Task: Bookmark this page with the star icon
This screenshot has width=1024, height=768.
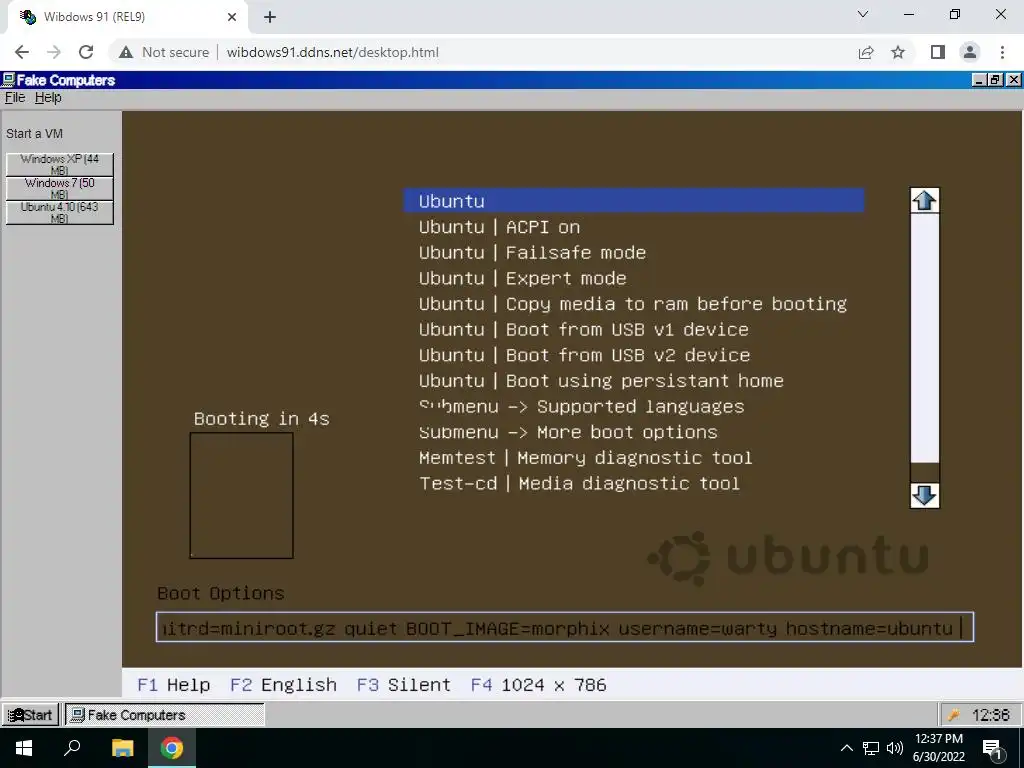Action: pyautogui.click(x=898, y=52)
